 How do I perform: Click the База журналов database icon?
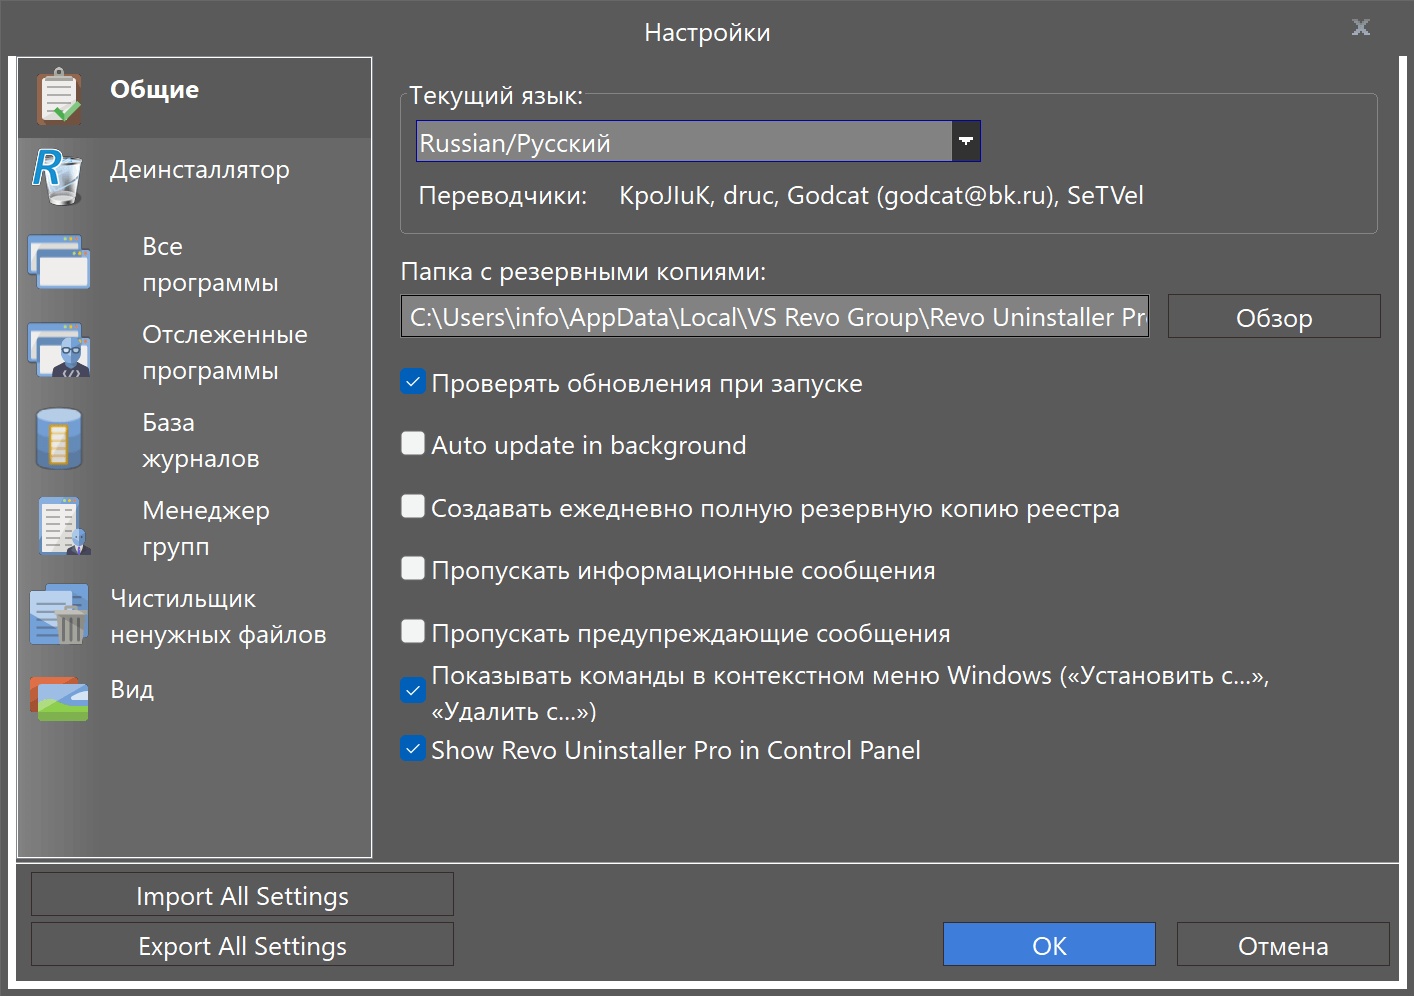tap(59, 439)
